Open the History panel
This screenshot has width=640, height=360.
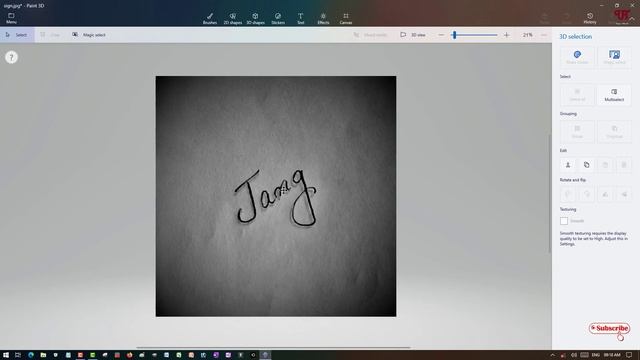pyautogui.click(x=590, y=18)
